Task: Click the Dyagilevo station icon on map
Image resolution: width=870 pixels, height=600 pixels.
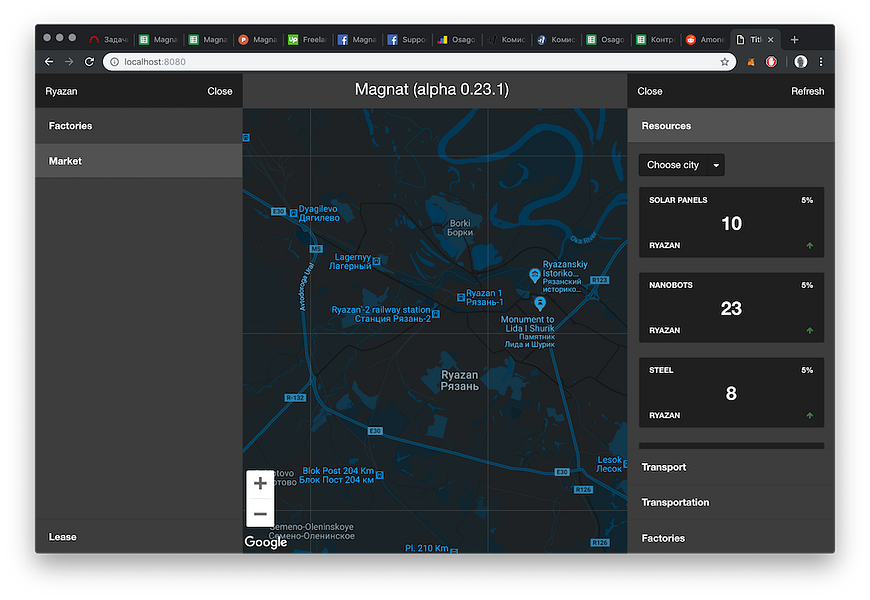Action: (x=293, y=213)
